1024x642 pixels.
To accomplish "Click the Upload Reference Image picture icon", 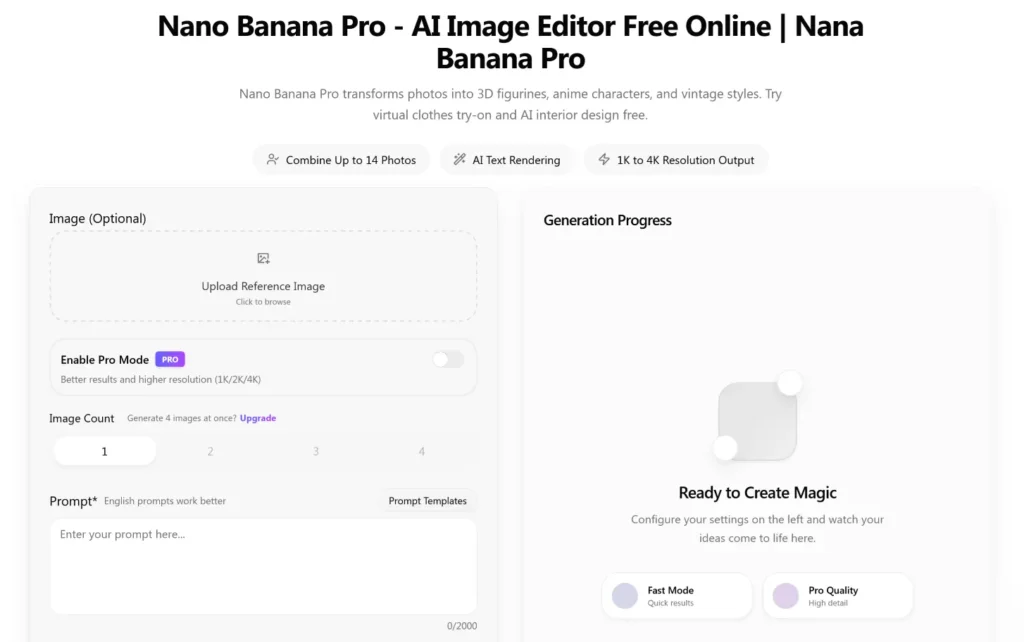I will (x=263, y=257).
